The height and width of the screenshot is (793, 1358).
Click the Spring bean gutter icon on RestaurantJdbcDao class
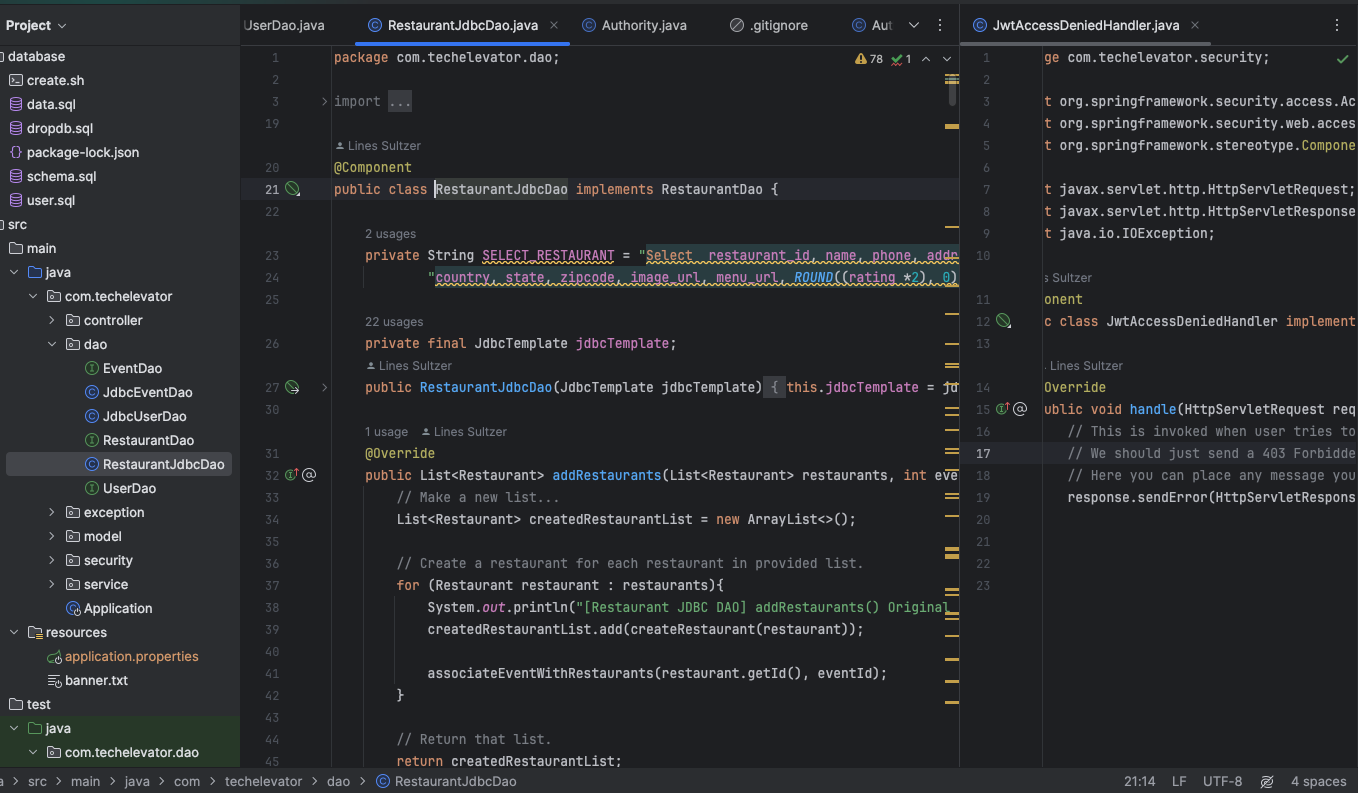click(x=291, y=188)
